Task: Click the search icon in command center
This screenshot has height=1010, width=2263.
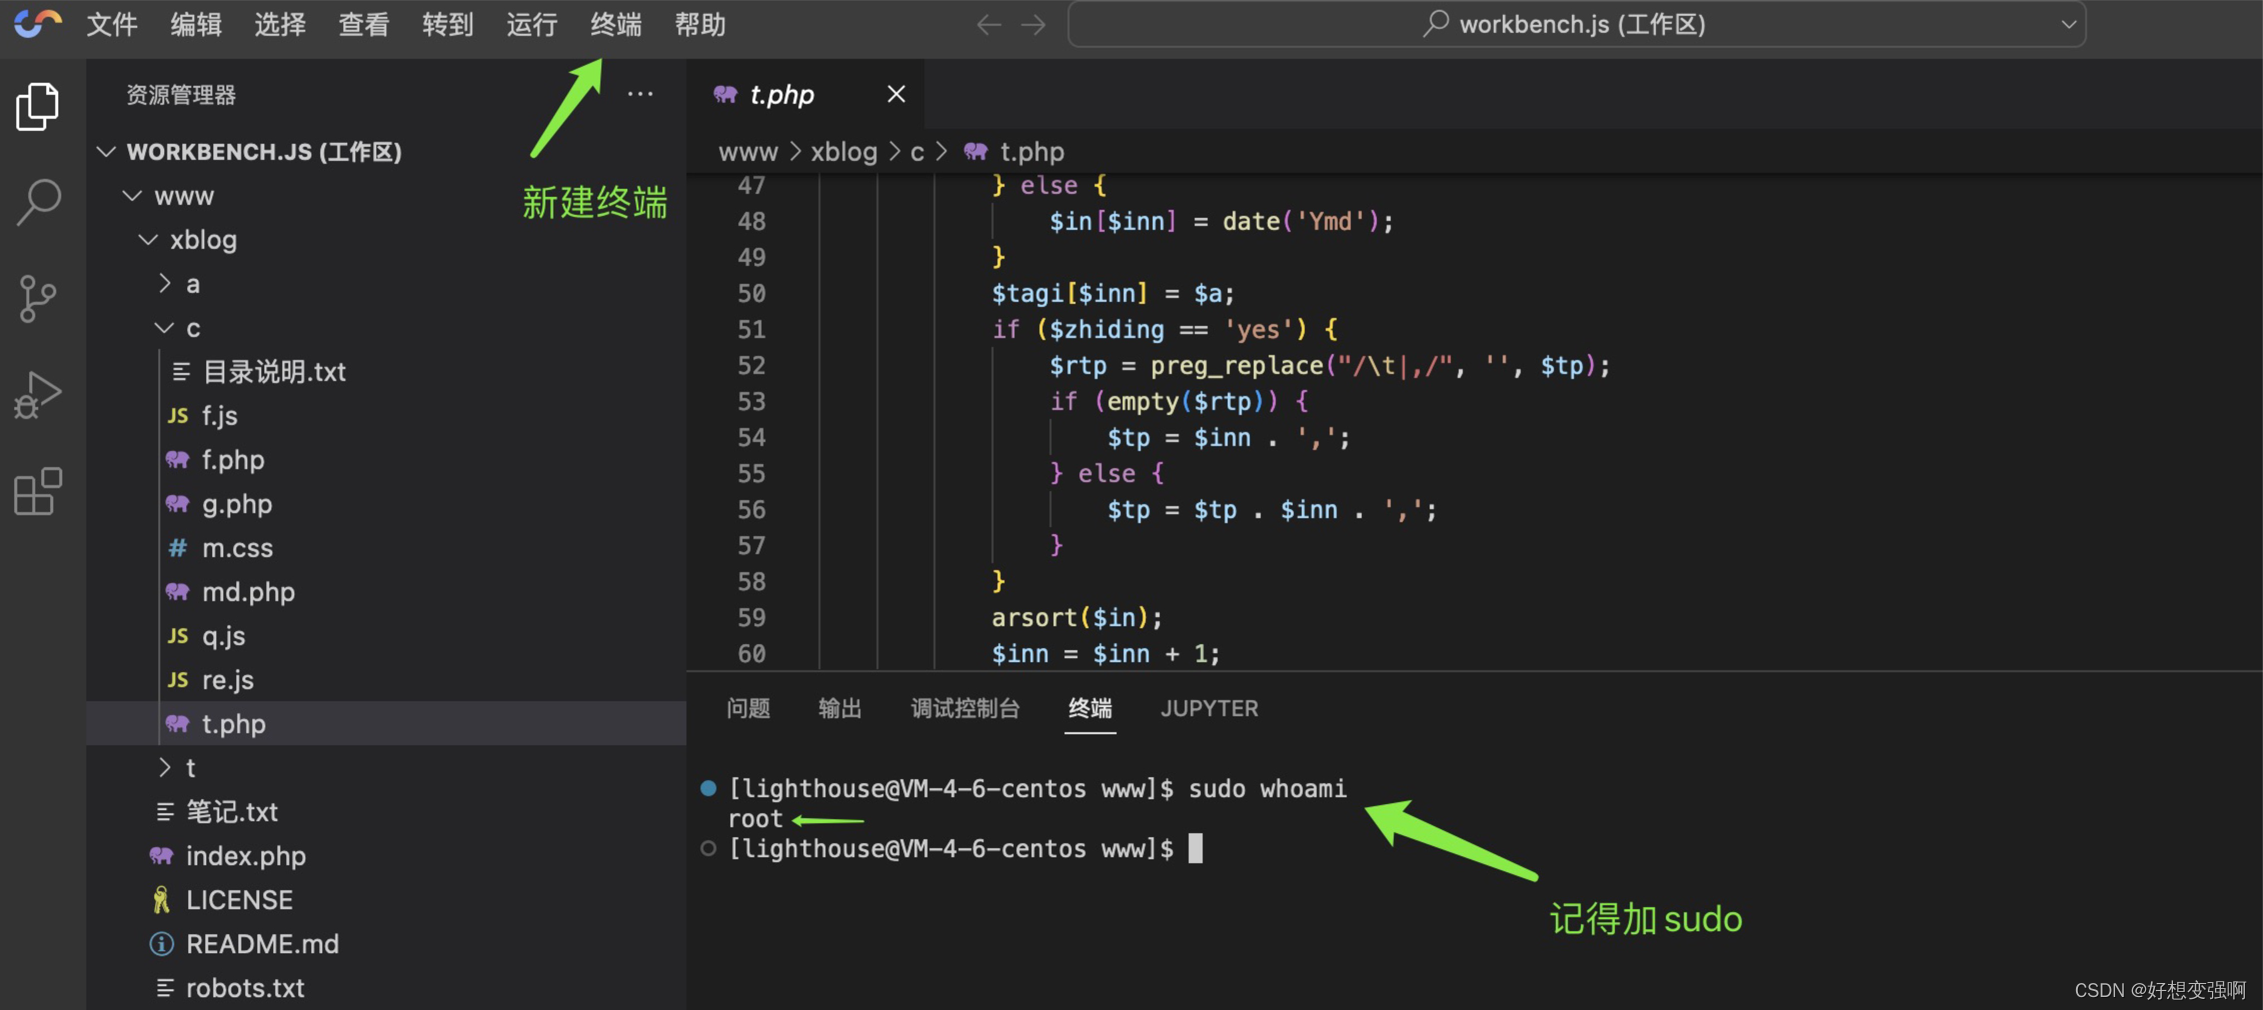Action: coord(1436,23)
